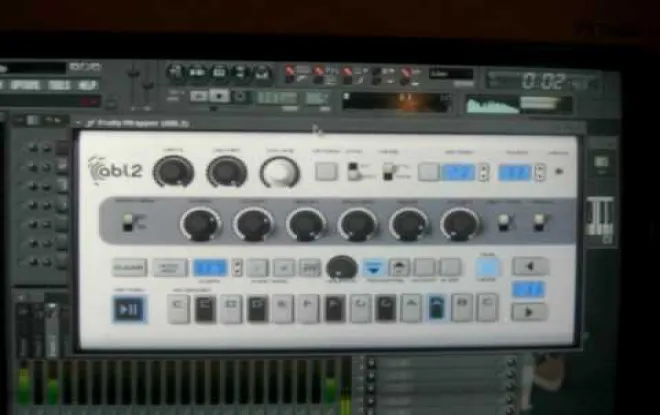Click the fifth round shortcut button in FL toolbar
Screen dimensions: 660x415
[262, 72]
